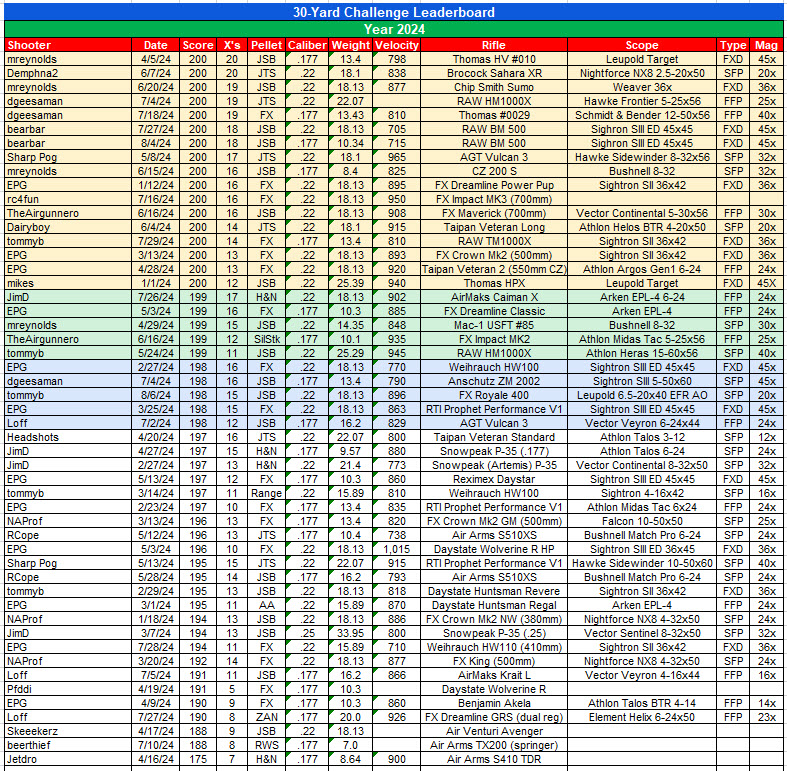Click the Headshots shooter cell
This screenshot has height=771, width=787.
pyautogui.click(x=68, y=437)
